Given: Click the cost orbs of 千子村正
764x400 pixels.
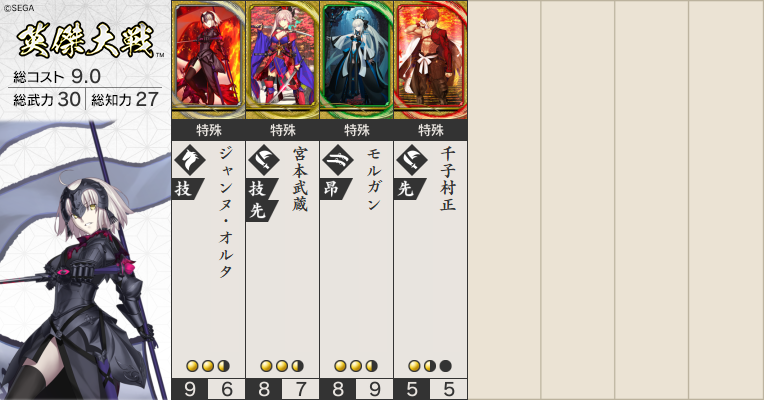Looking at the screenshot, I should tap(430, 366).
